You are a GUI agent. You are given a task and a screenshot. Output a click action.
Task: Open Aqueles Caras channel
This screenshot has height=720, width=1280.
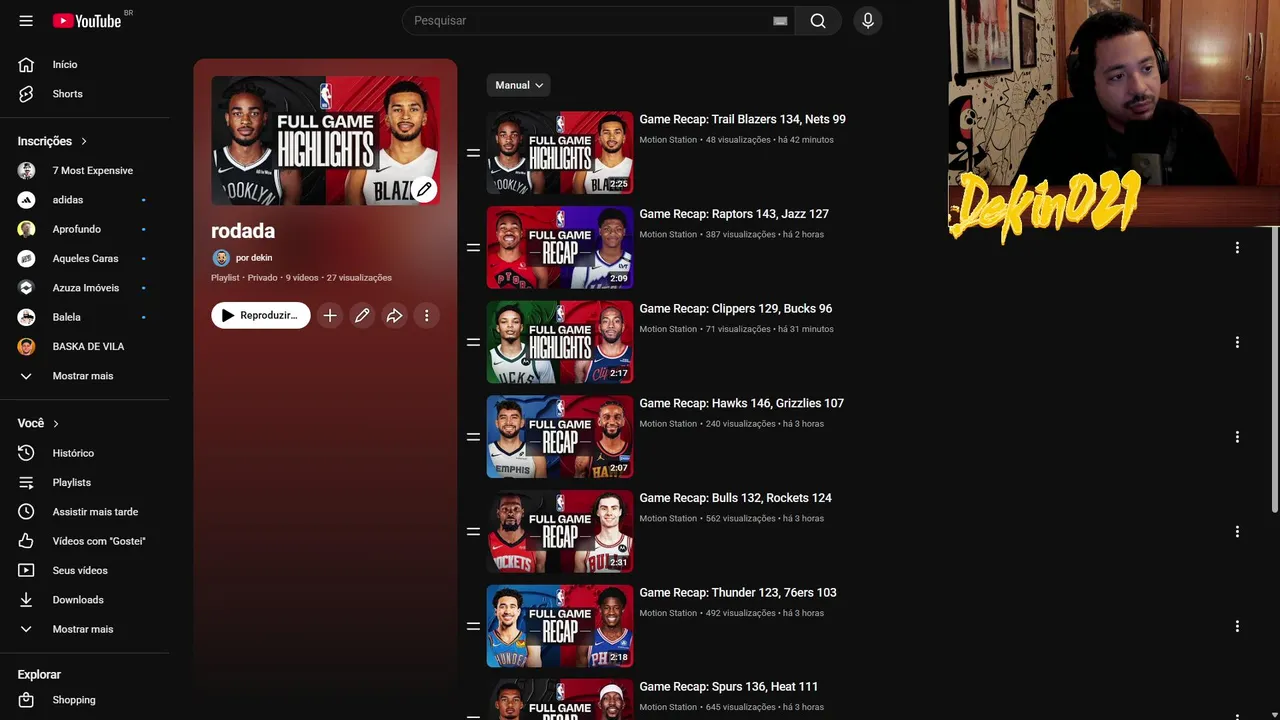pyautogui.click(x=85, y=258)
